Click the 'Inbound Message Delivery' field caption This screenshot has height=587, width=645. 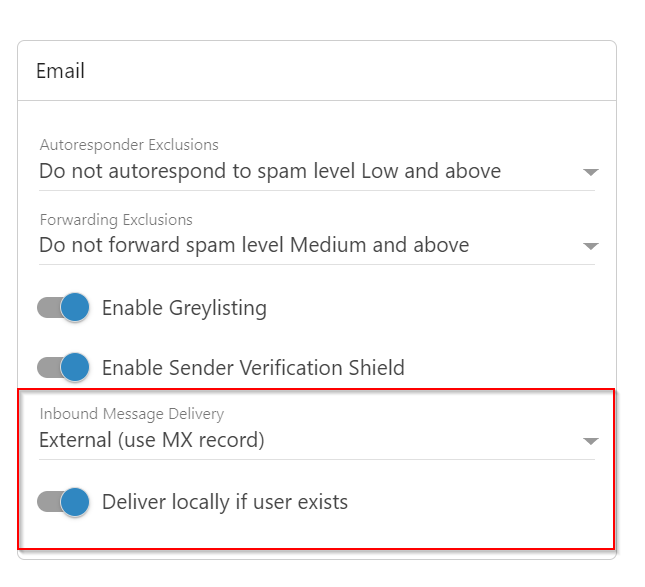pyautogui.click(x=132, y=414)
